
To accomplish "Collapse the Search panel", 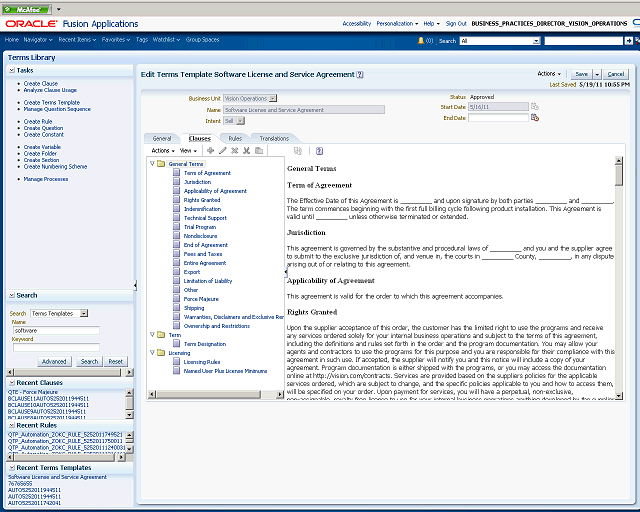I will [12, 295].
